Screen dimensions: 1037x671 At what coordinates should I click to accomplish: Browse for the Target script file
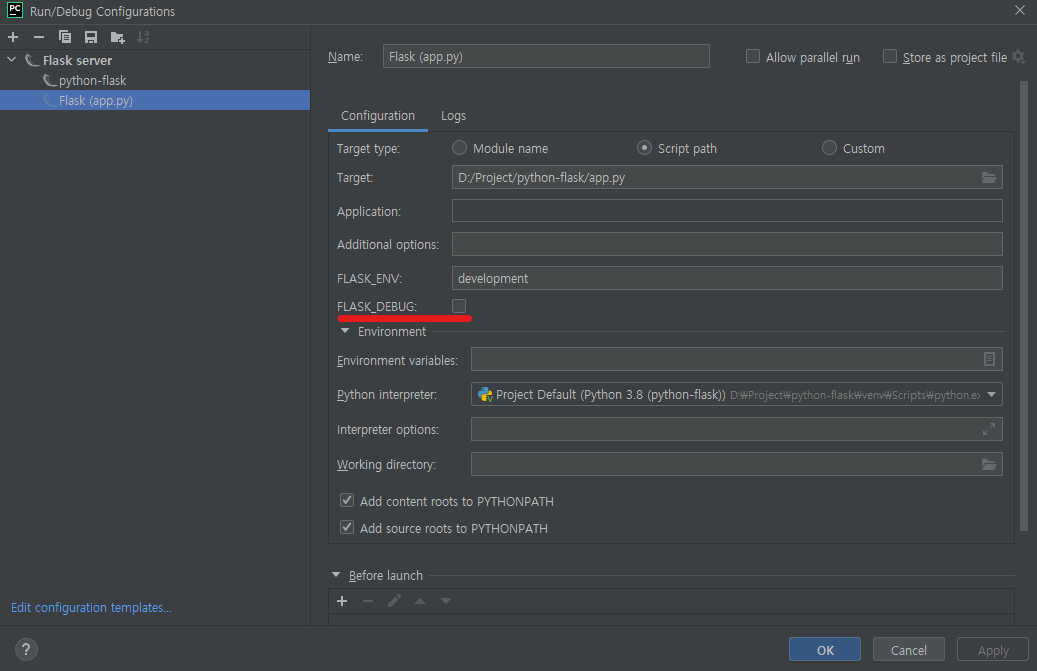coord(989,177)
